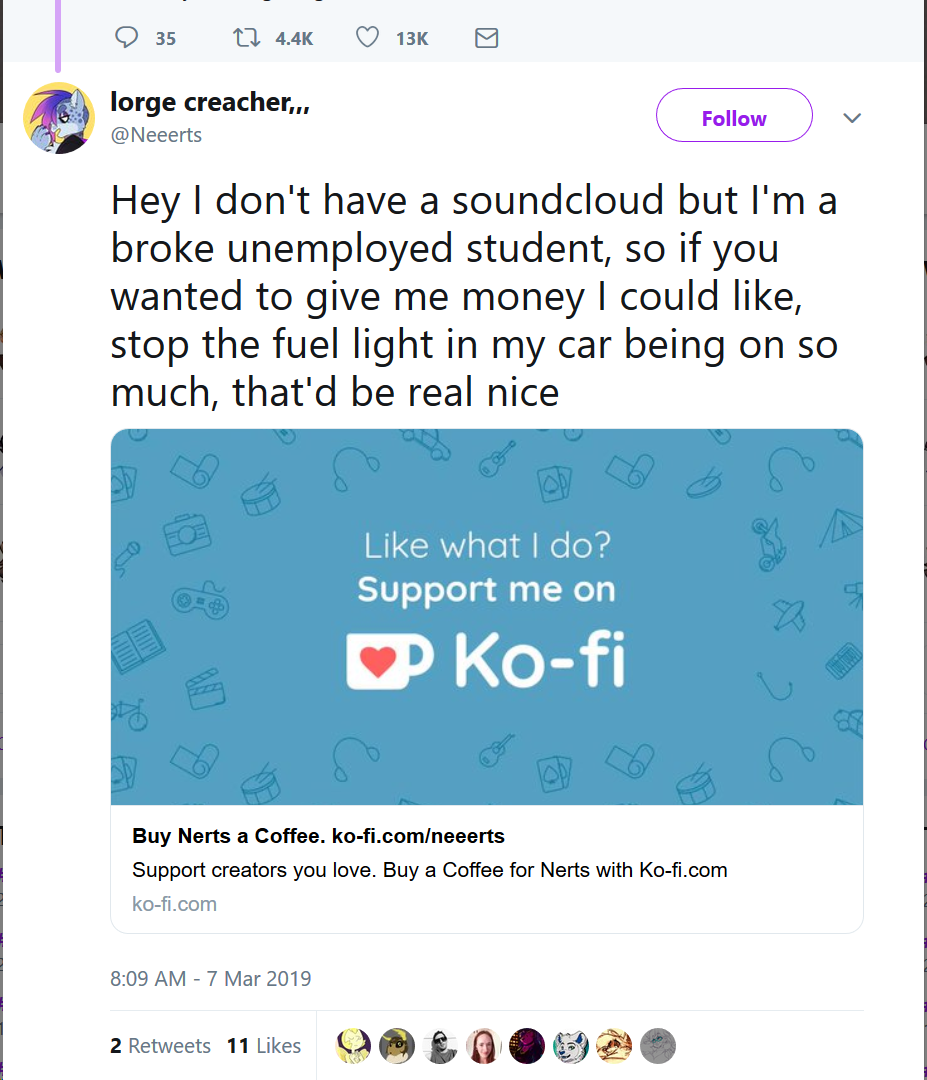Open Buy Nerts a Coffee link title

pyautogui.click(x=318, y=835)
